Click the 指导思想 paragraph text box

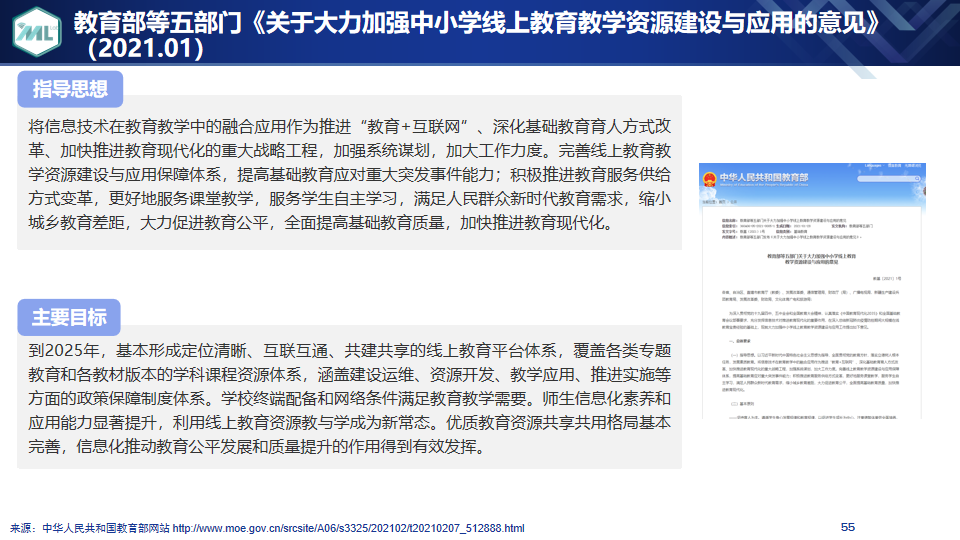[x=349, y=174]
